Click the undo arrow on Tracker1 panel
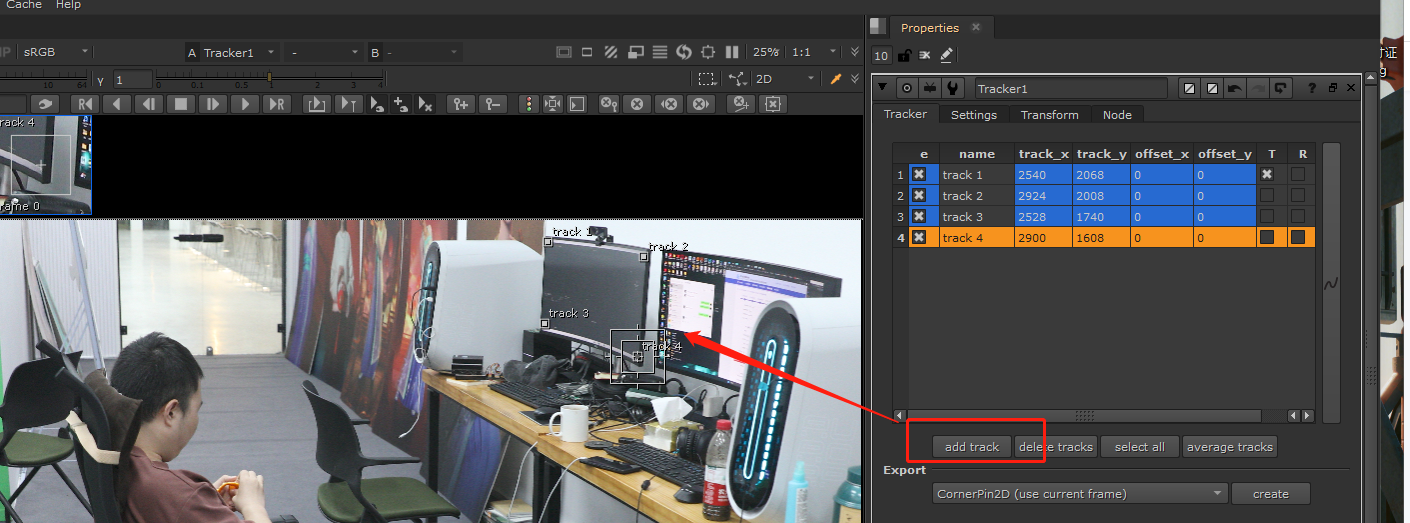Viewport: 1410px width, 523px height. [x=1235, y=88]
